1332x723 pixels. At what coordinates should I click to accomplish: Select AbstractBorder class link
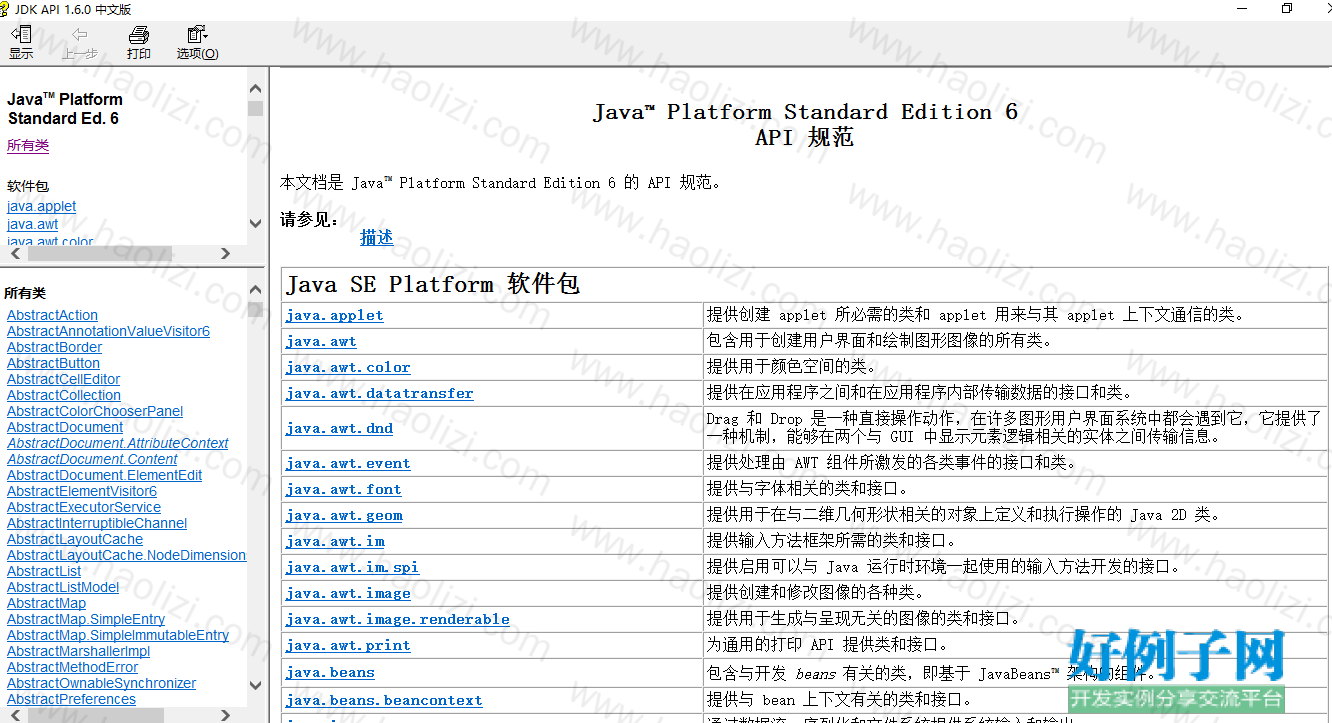coord(54,347)
